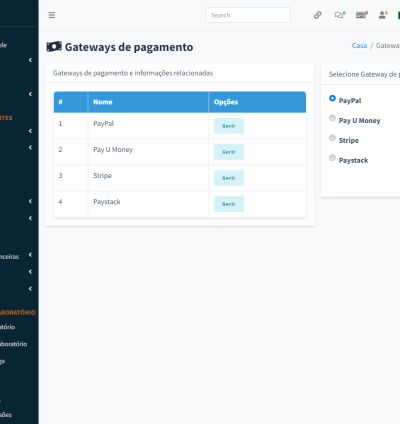This screenshot has width=400, height=424.
Task: Click the Pay U Money radio label
Action: point(360,120)
